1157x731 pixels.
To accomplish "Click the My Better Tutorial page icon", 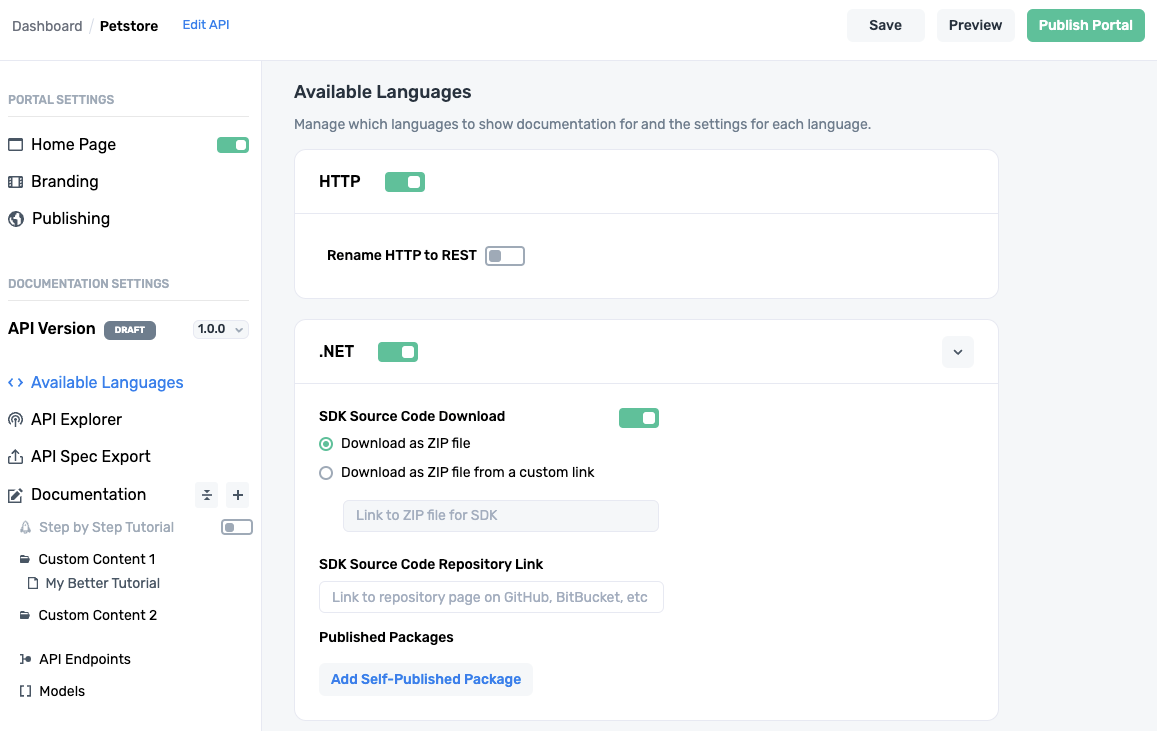I will coord(32,583).
